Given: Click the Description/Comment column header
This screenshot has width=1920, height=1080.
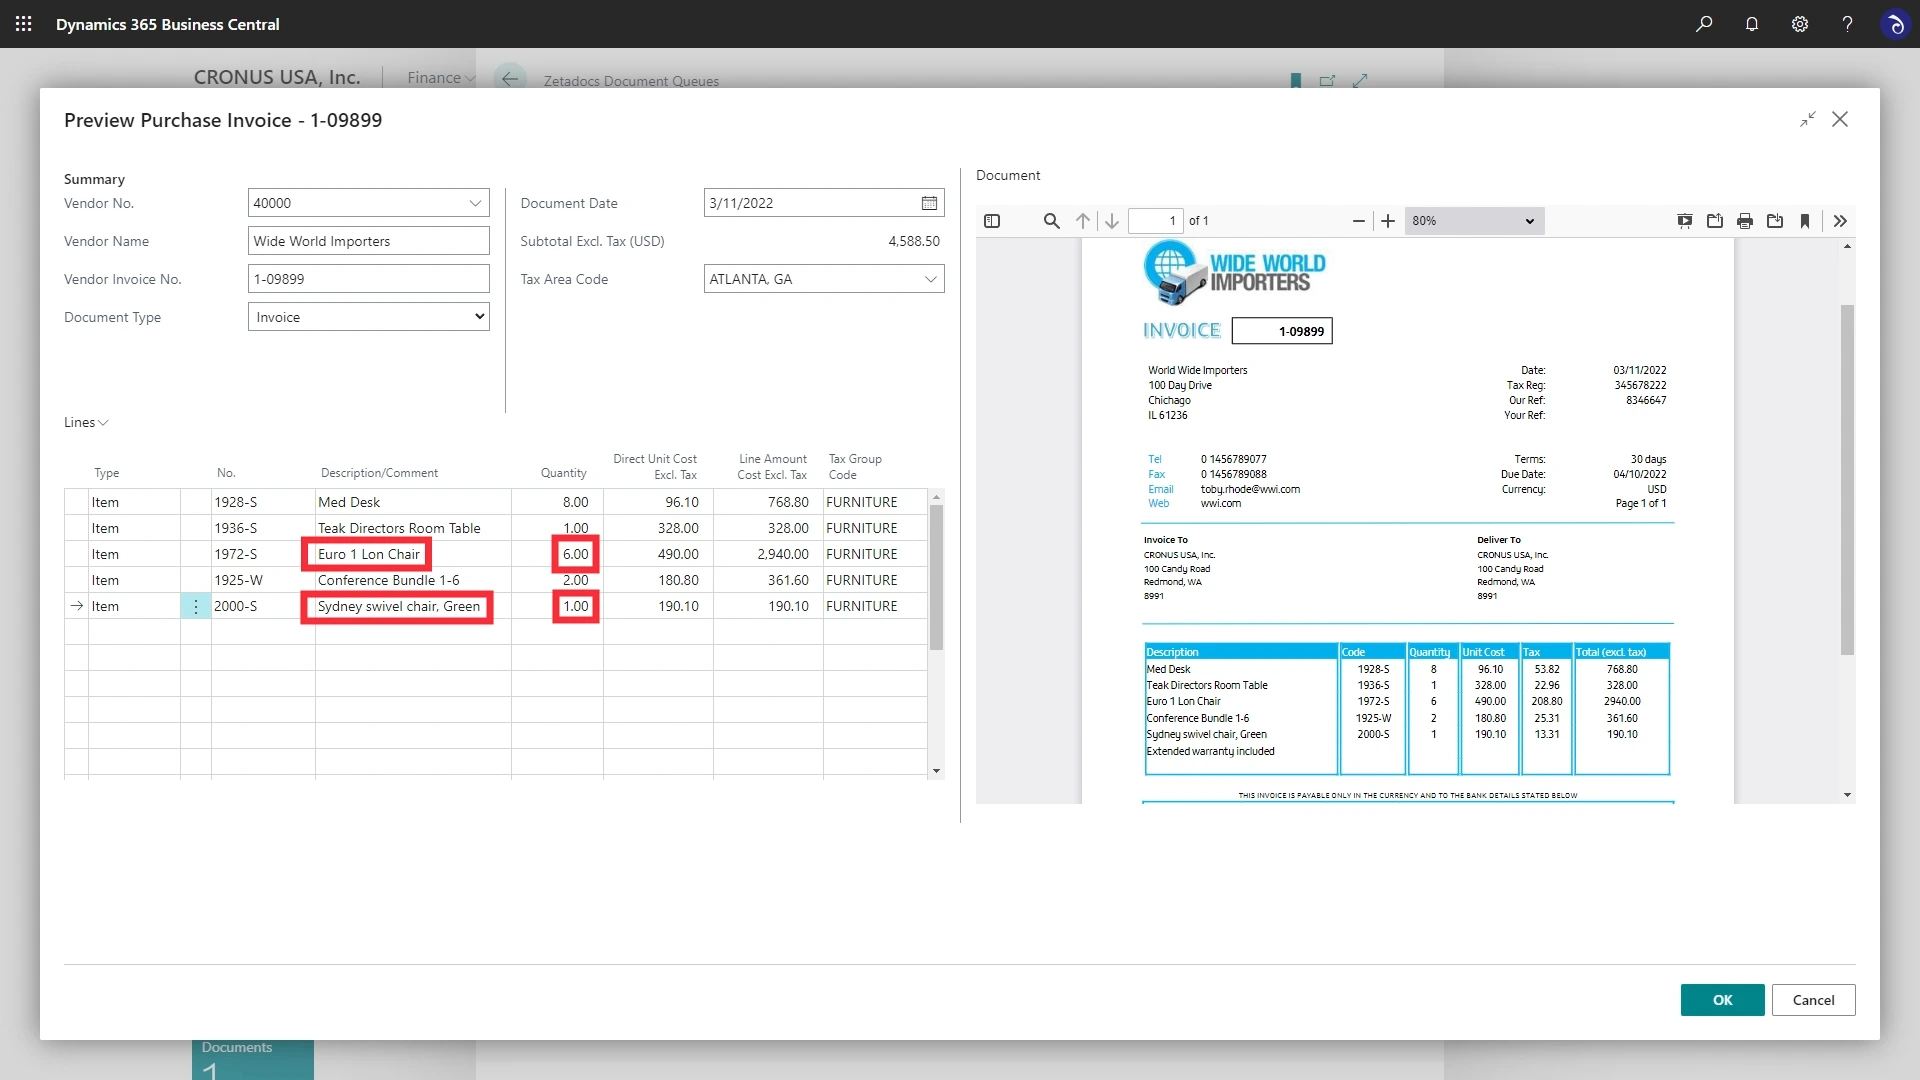Looking at the screenshot, I should tap(379, 473).
